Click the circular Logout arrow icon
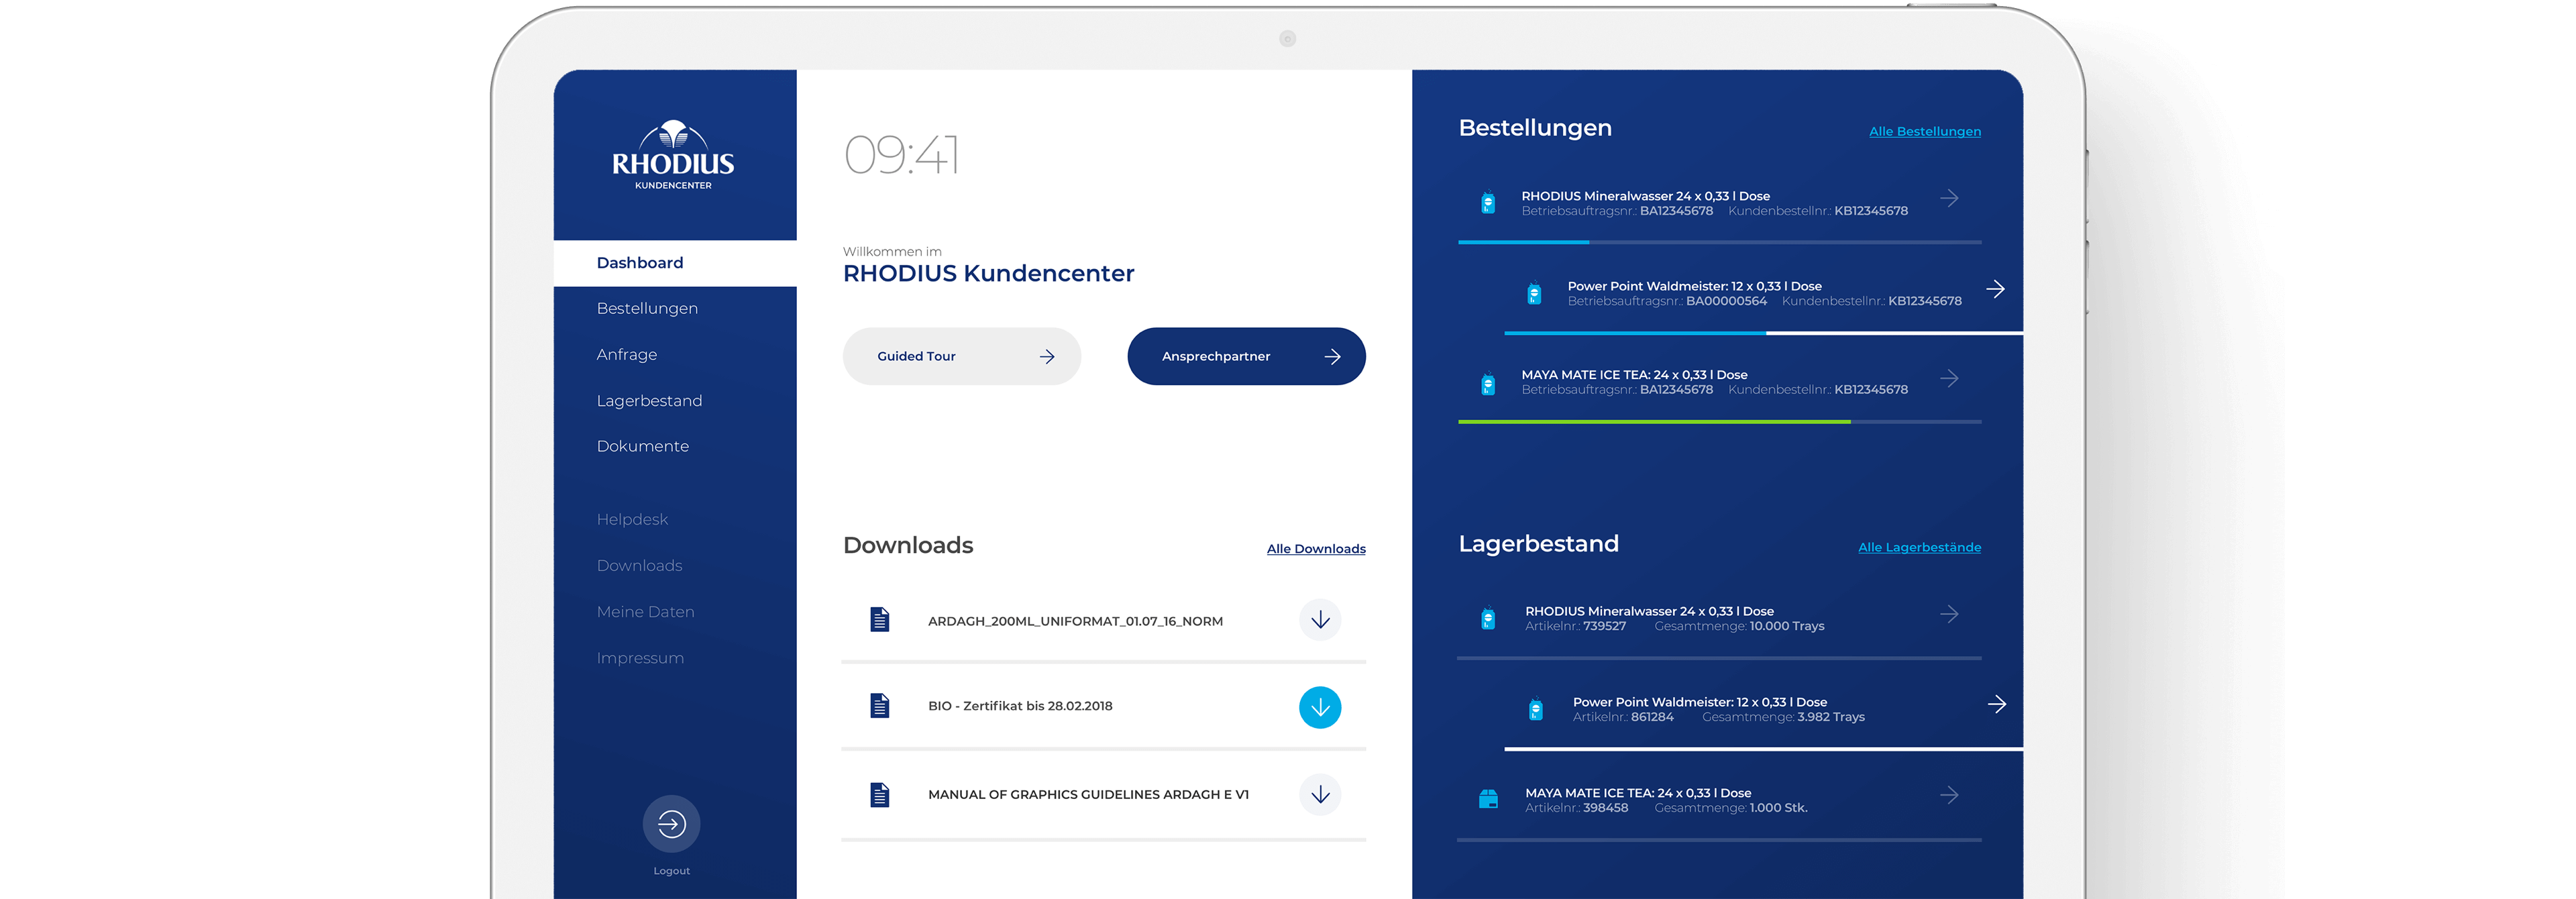The height and width of the screenshot is (899, 2576). click(x=671, y=824)
